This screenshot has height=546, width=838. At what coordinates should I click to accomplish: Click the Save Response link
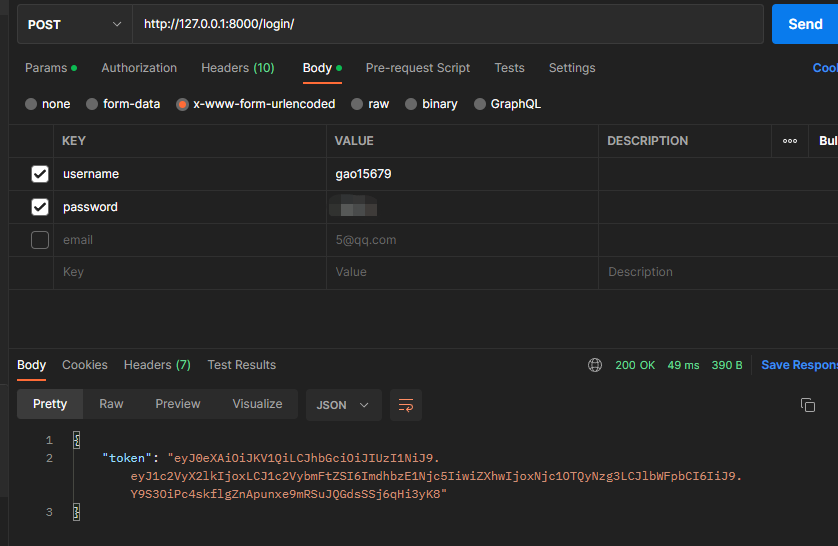pos(798,365)
